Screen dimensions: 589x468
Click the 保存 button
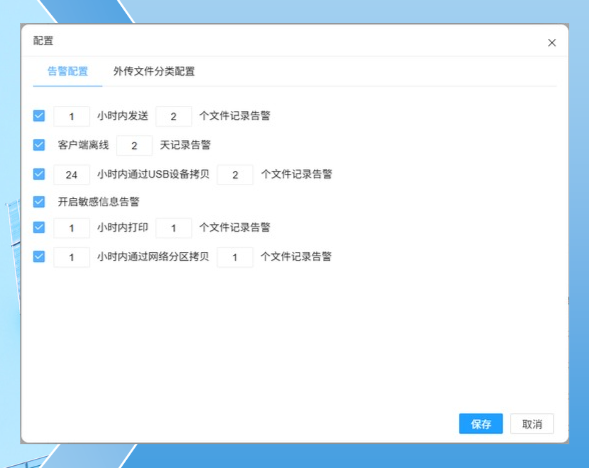click(481, 424)
